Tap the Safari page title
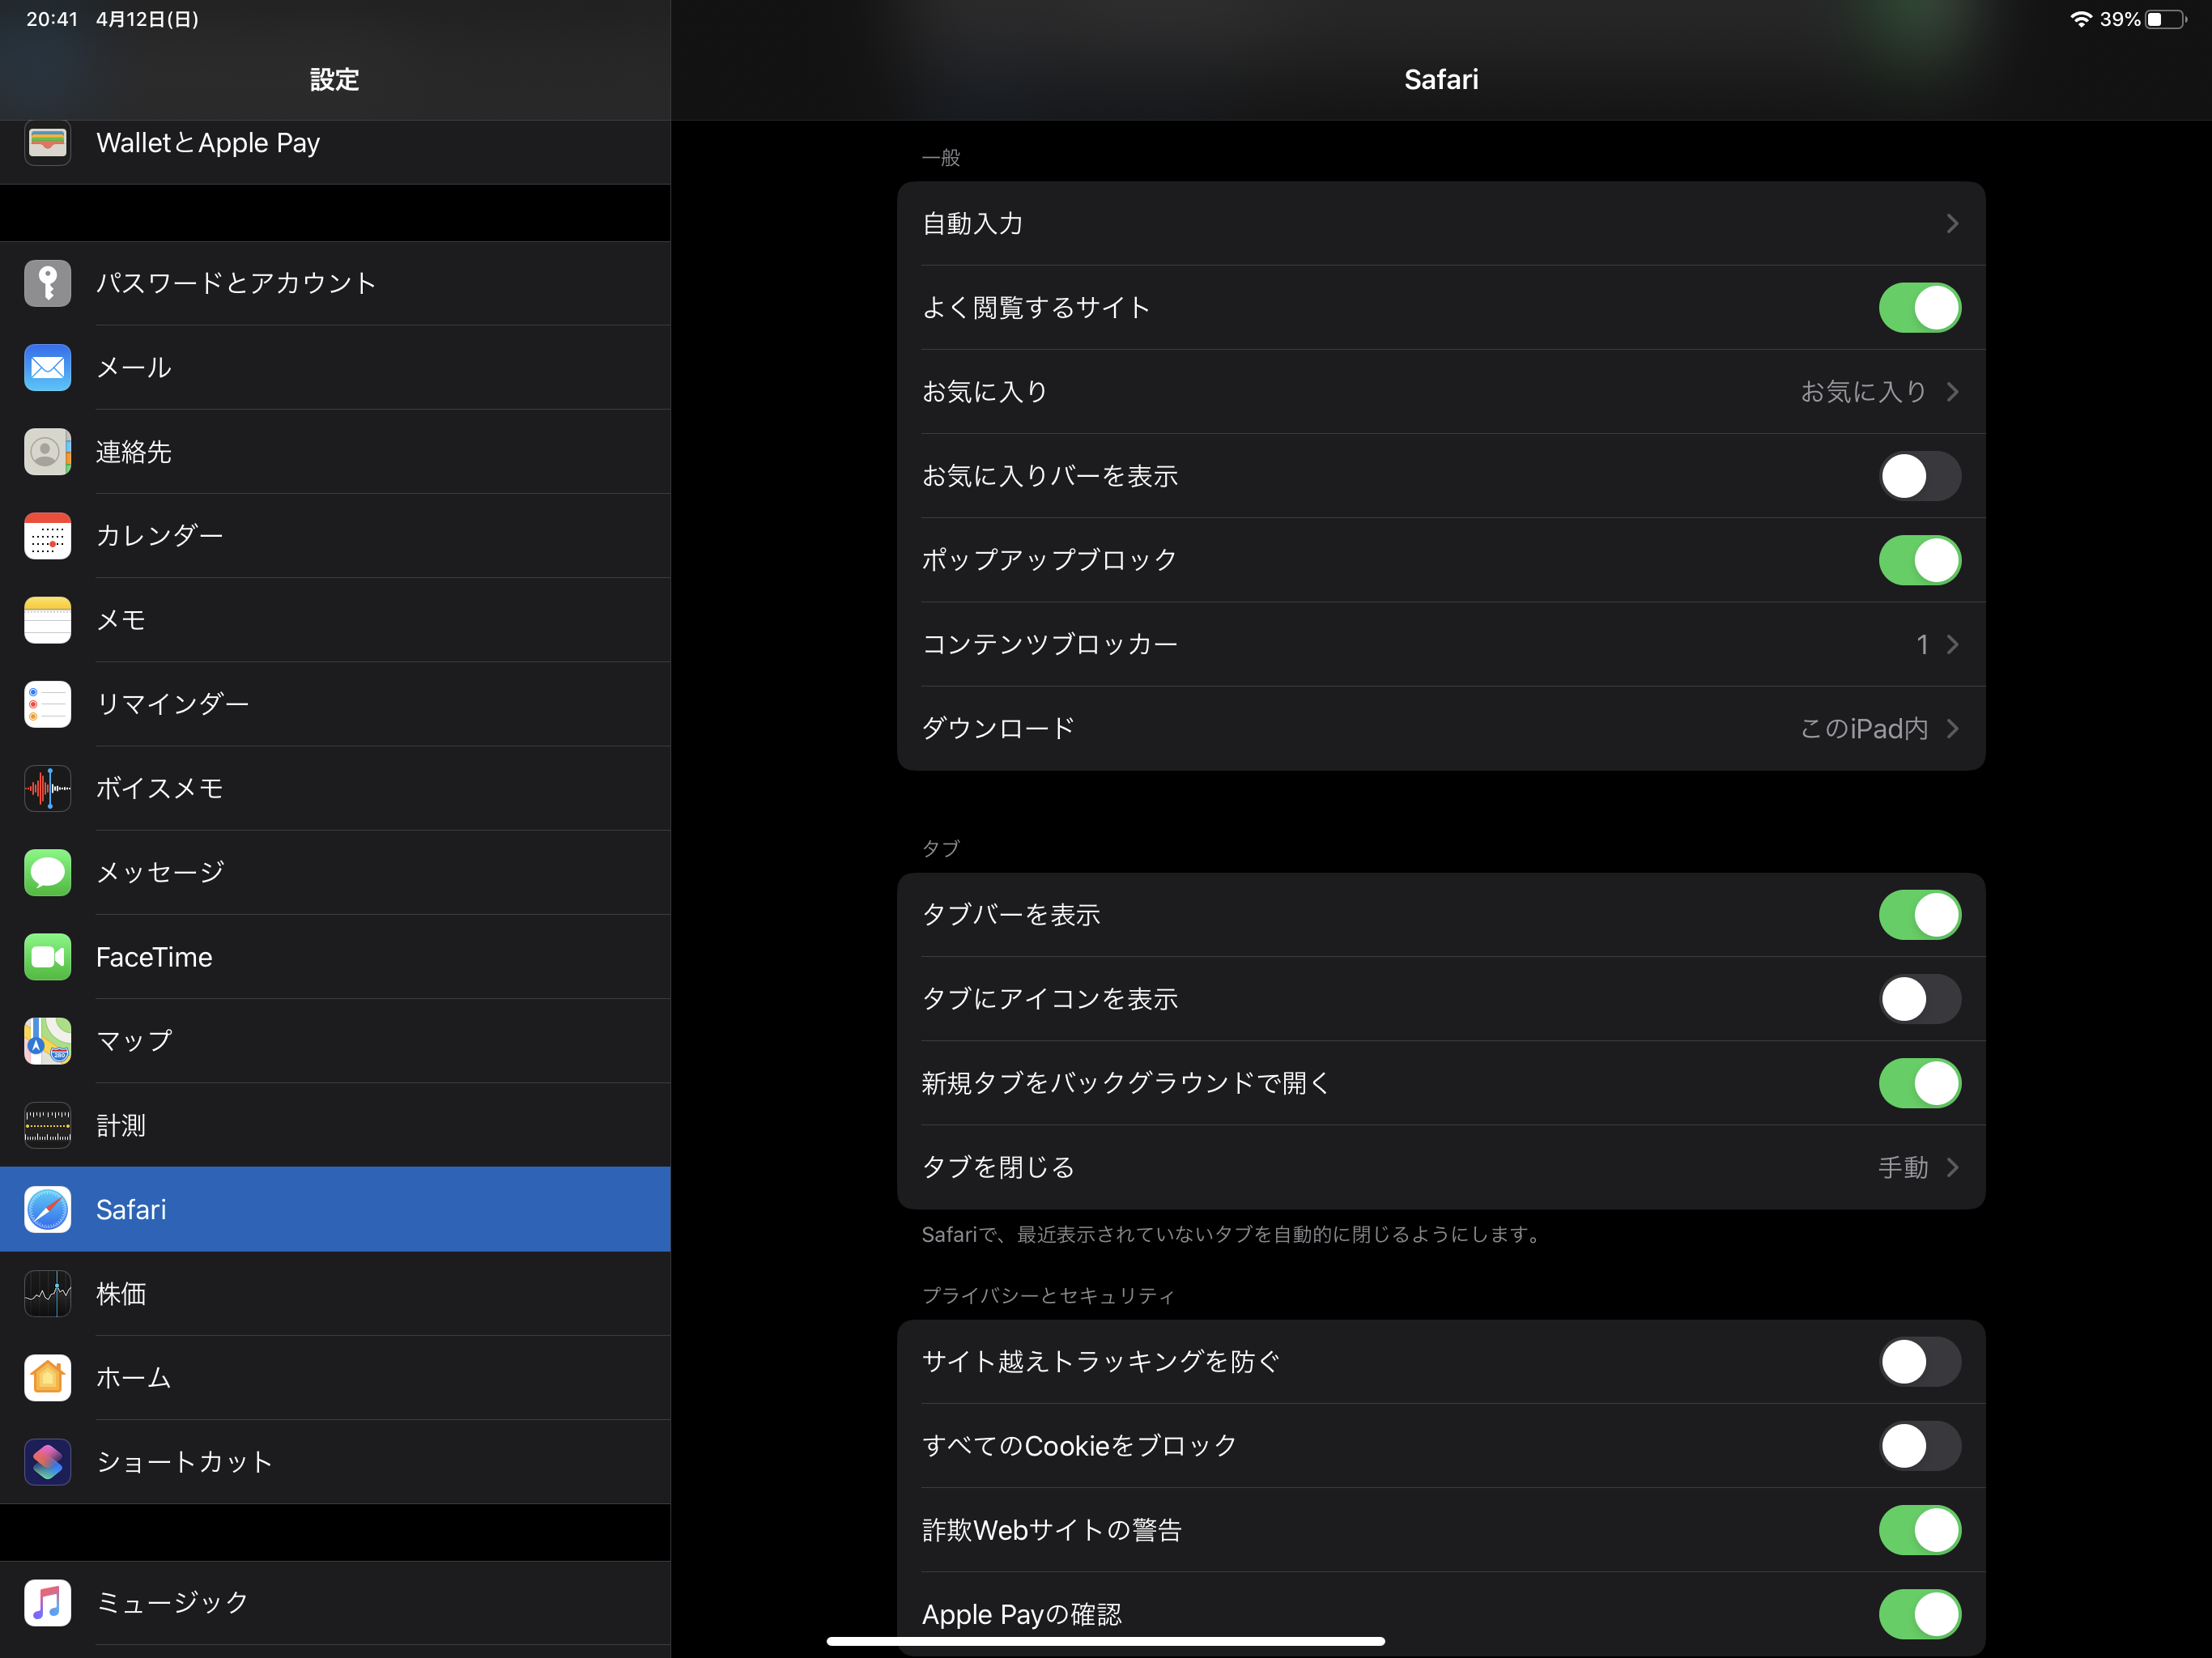This screenshot has width=2212, height=1658. point(1441,79)
